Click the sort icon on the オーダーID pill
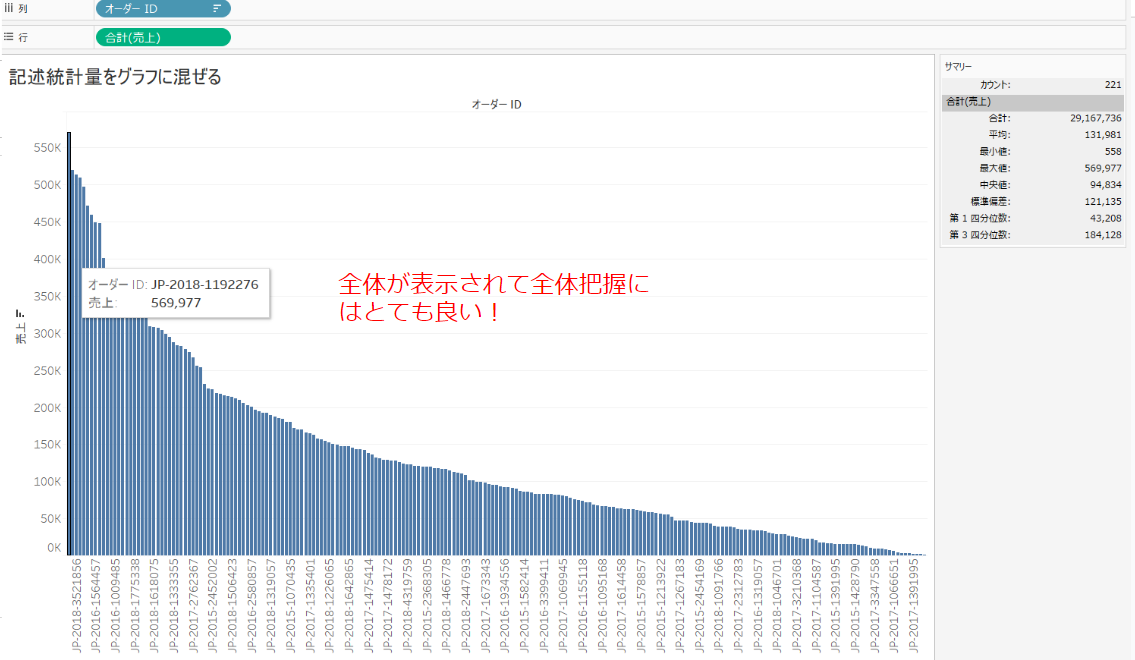Screen dimensions: 1135x660 point(219,9)
